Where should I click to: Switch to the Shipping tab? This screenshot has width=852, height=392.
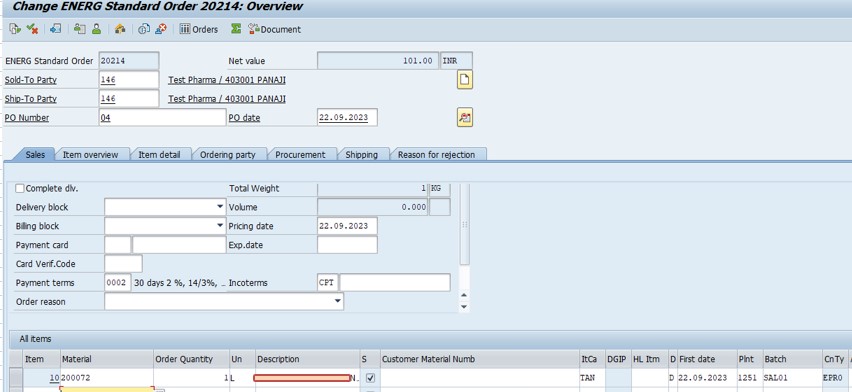361,154
